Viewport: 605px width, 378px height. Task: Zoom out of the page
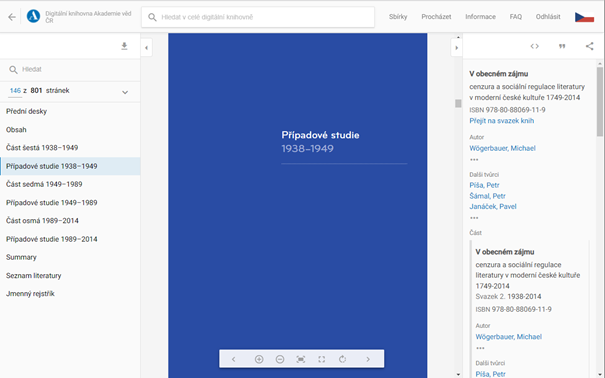280,359
